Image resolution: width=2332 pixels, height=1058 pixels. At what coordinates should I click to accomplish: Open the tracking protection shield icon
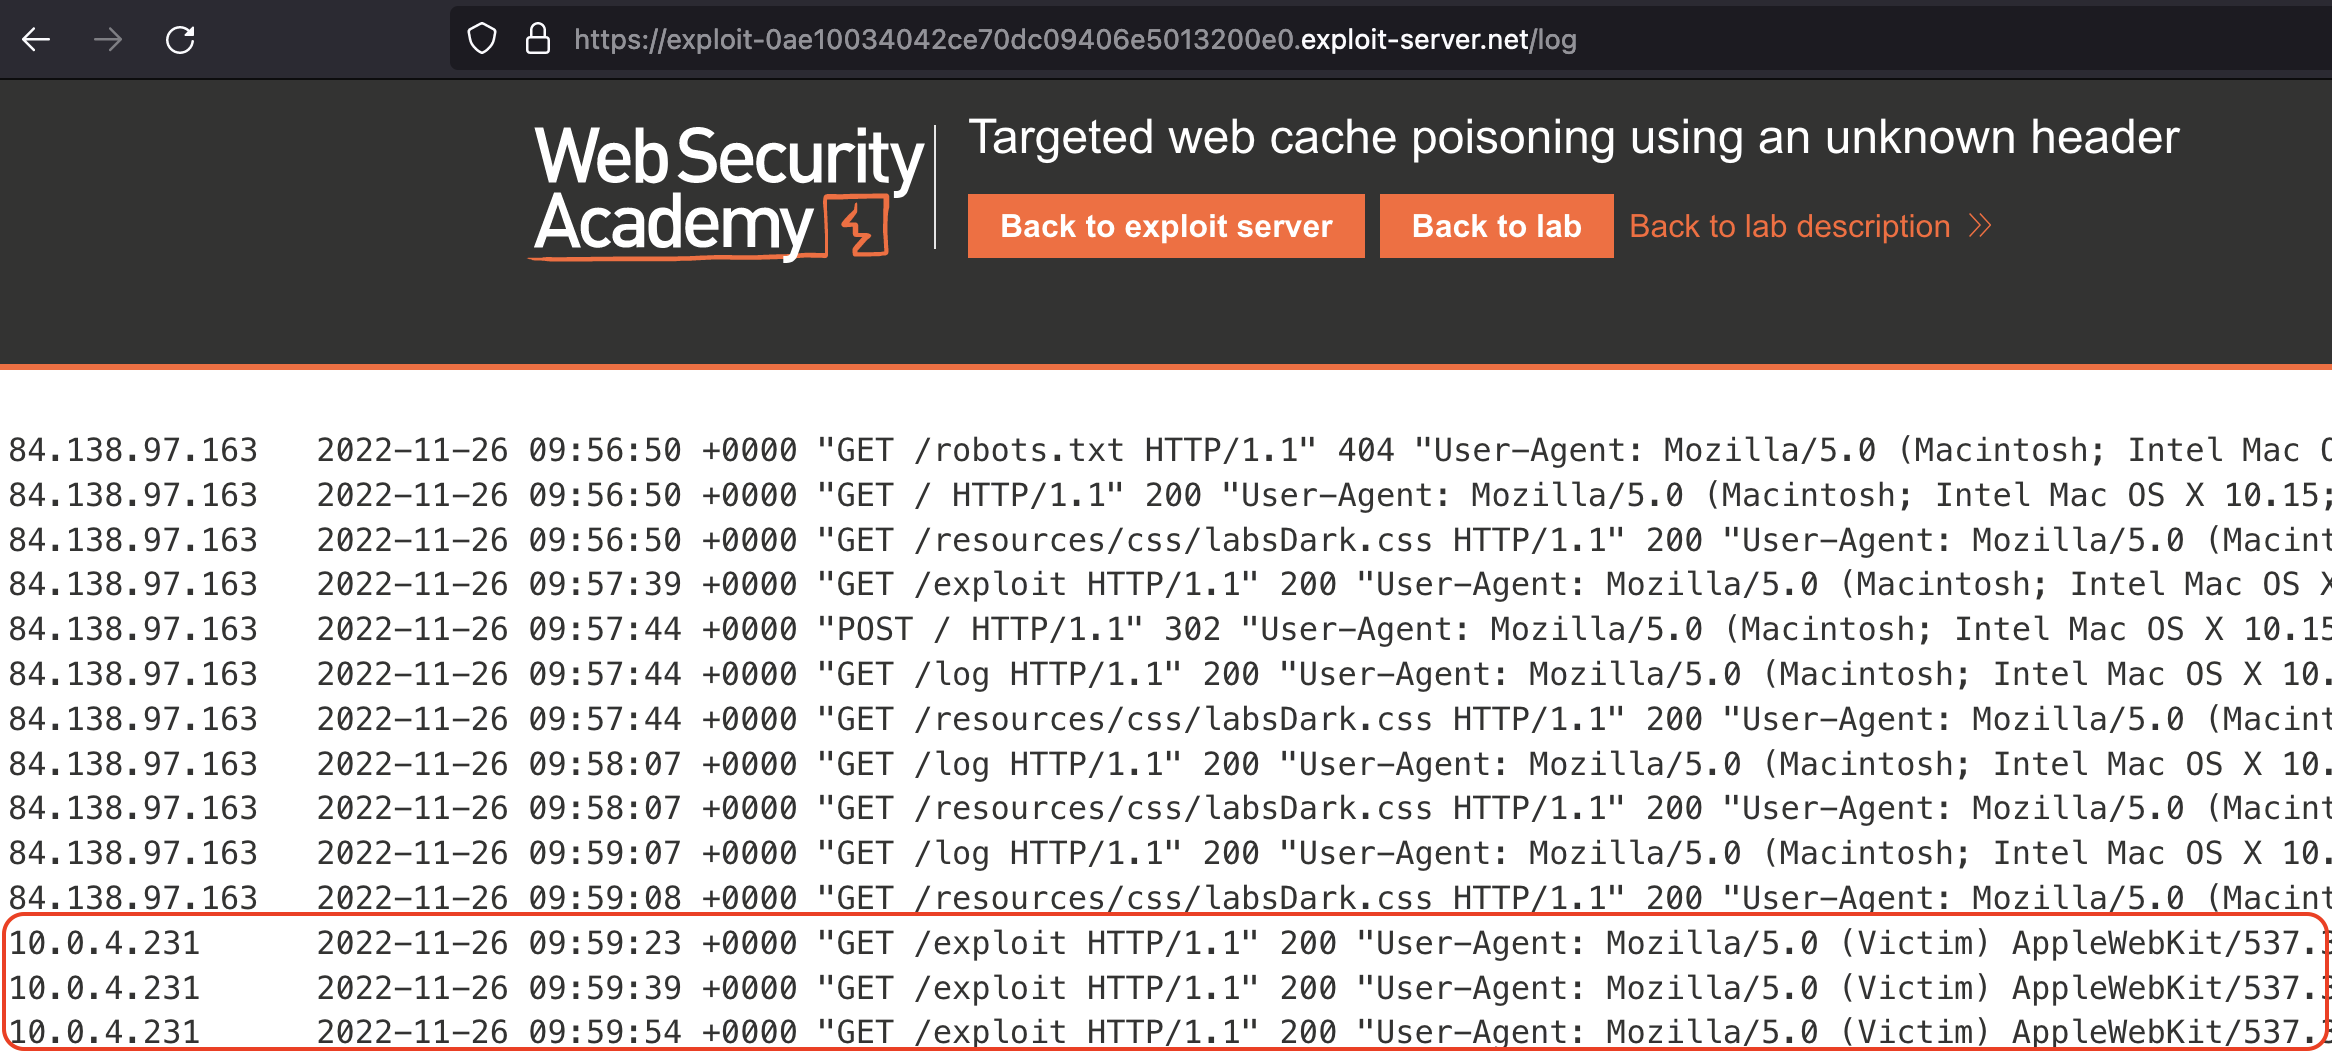[x=482, y=40]
